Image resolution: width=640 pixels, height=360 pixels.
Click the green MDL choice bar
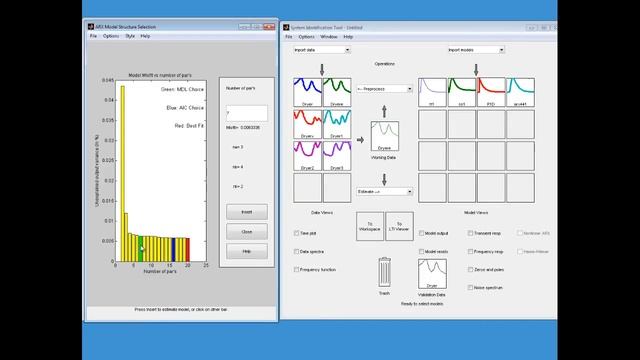[x=141, y=249]
